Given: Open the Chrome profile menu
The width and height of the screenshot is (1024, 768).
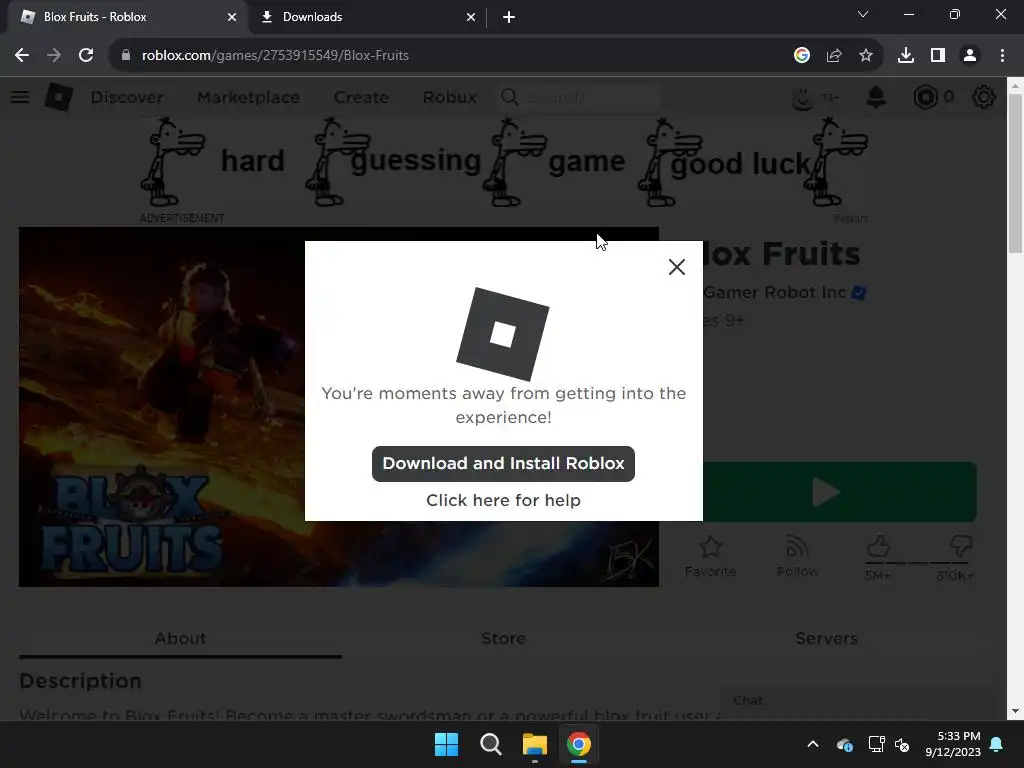Looking at the screenshot, I should click(x=970, y=56).
